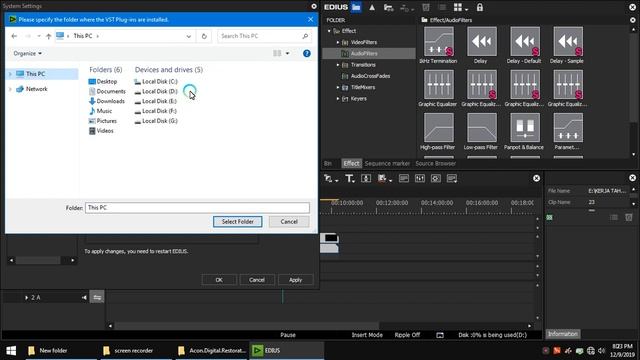Click Select Folder button
Image resolution: width=640 pixels, height=360 pixels.
[238, 222]
